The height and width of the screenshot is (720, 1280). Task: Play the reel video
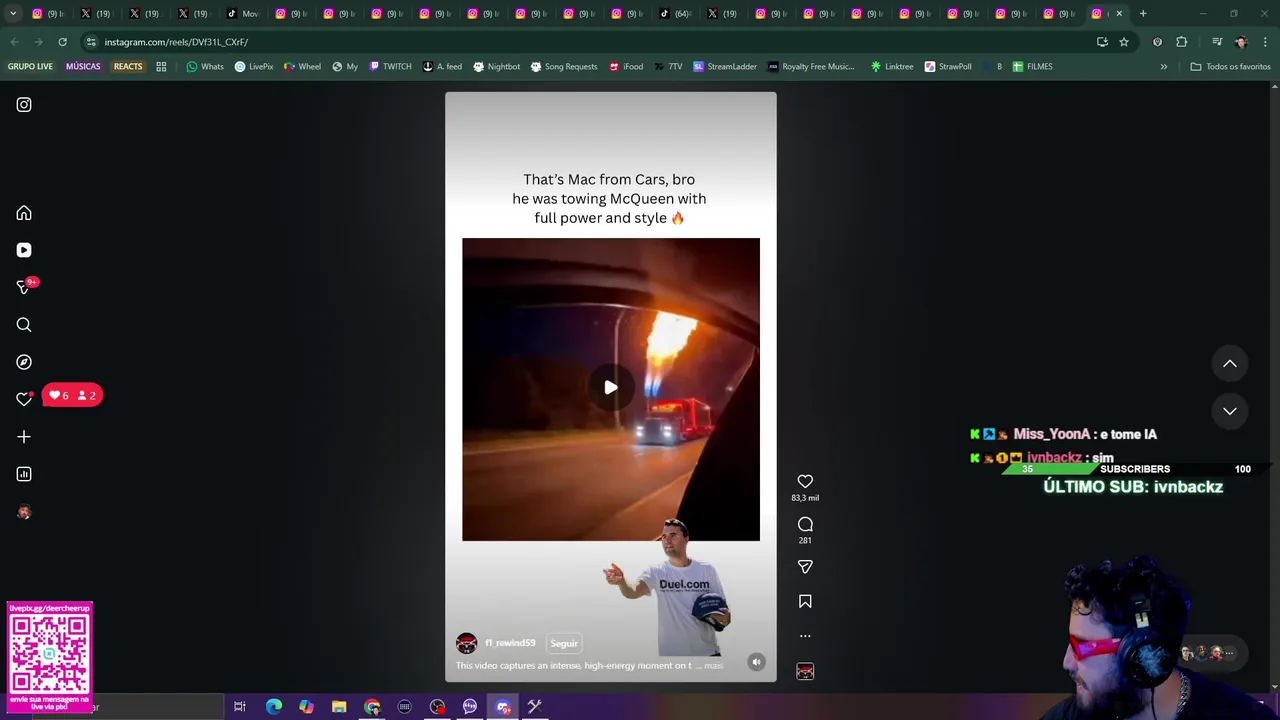click(x=611, y=388)
